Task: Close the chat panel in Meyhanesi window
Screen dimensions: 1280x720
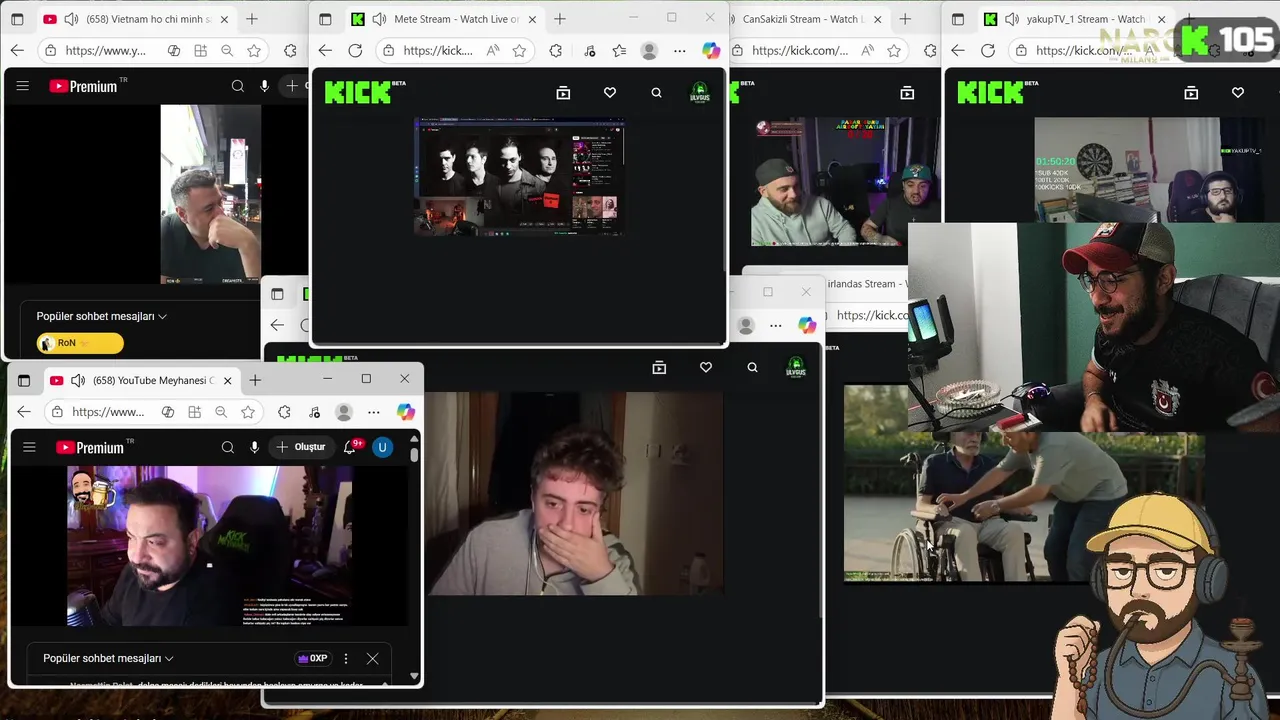Action: click(372, 658)
